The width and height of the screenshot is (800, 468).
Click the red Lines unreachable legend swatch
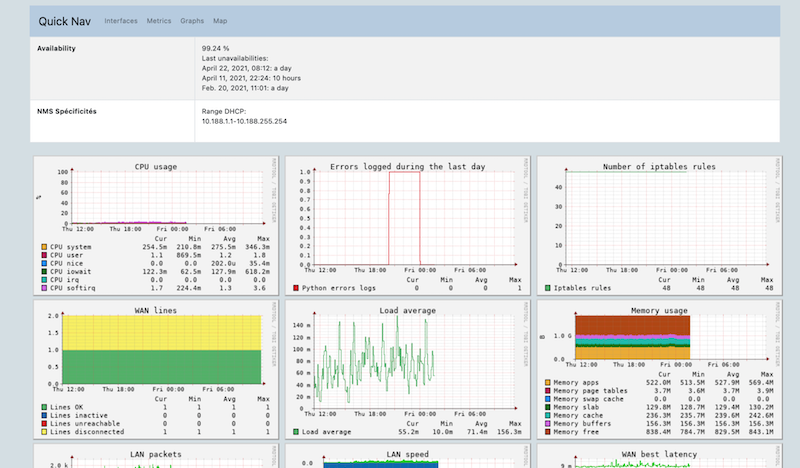click(x=44, y=424)
